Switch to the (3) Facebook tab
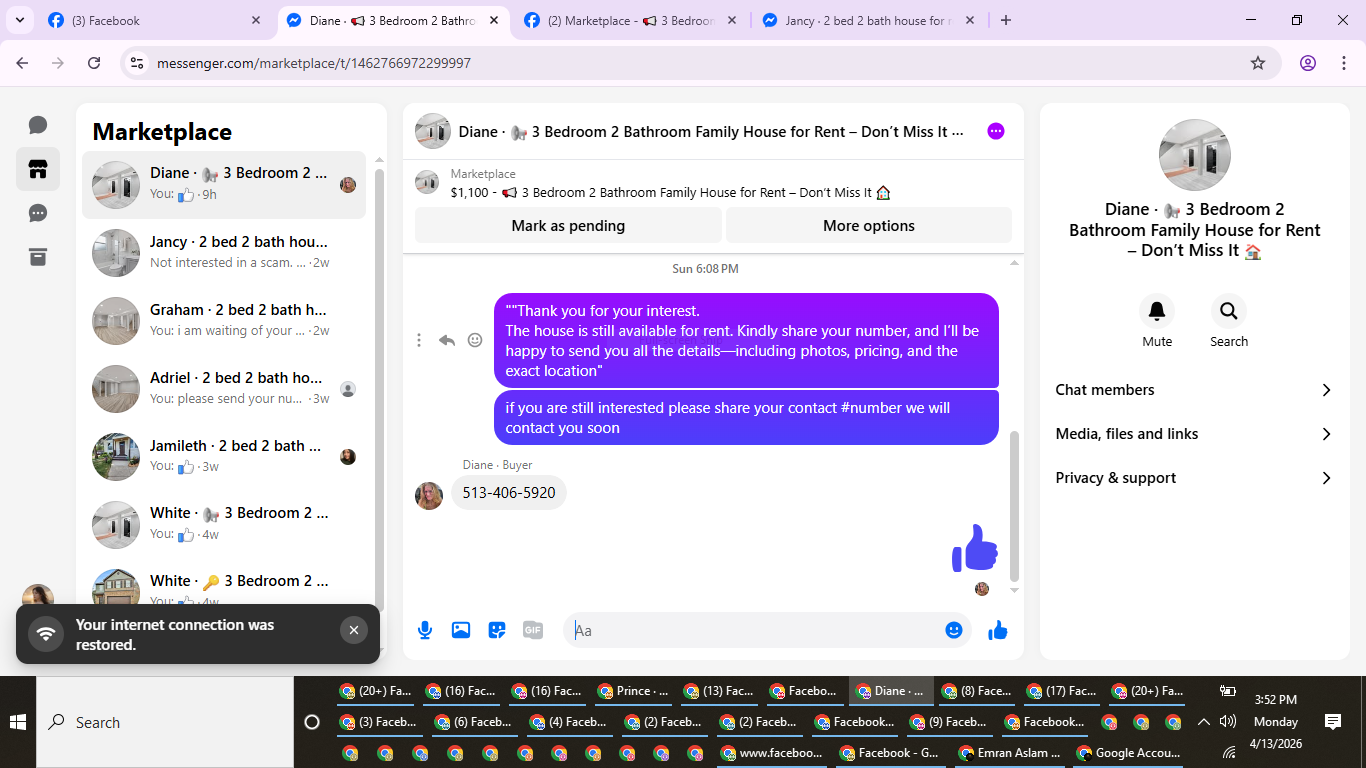 [x=155, y=20]
